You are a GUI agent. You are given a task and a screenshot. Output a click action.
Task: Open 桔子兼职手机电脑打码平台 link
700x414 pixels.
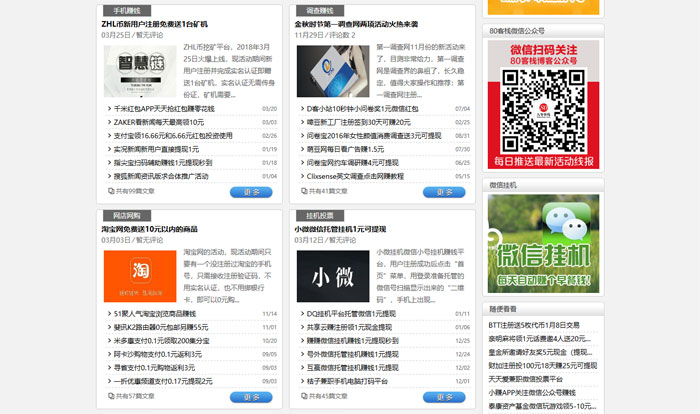pyautogui.click(x=347, y=381)
